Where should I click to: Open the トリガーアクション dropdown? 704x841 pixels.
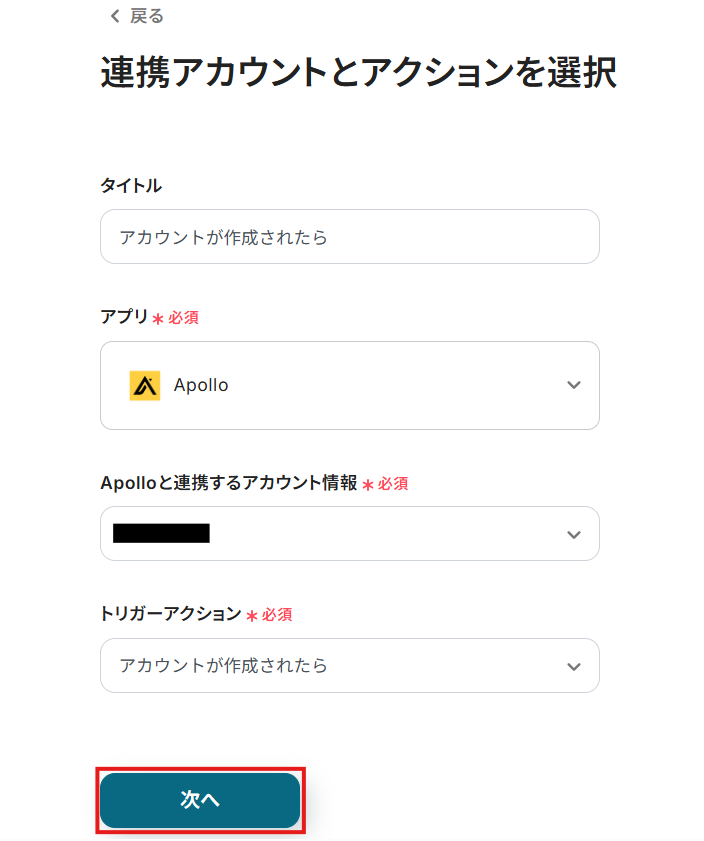click(x=350, y=666)
